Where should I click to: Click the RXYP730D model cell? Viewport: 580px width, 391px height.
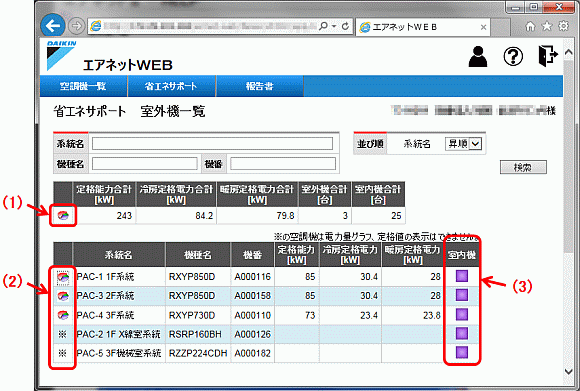198,315
